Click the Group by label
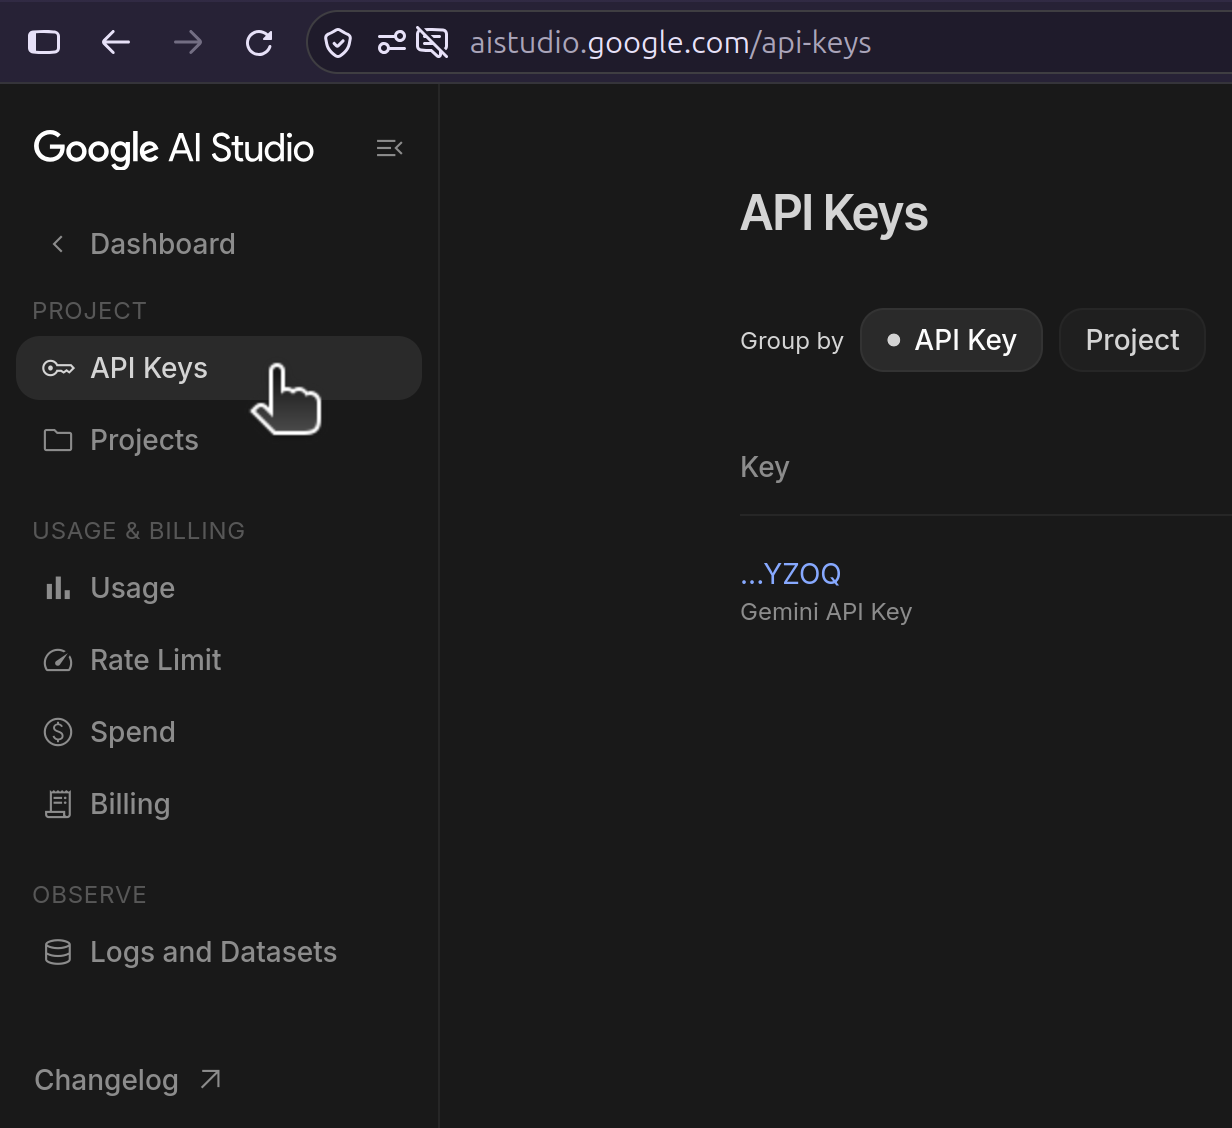 [792, 341]
